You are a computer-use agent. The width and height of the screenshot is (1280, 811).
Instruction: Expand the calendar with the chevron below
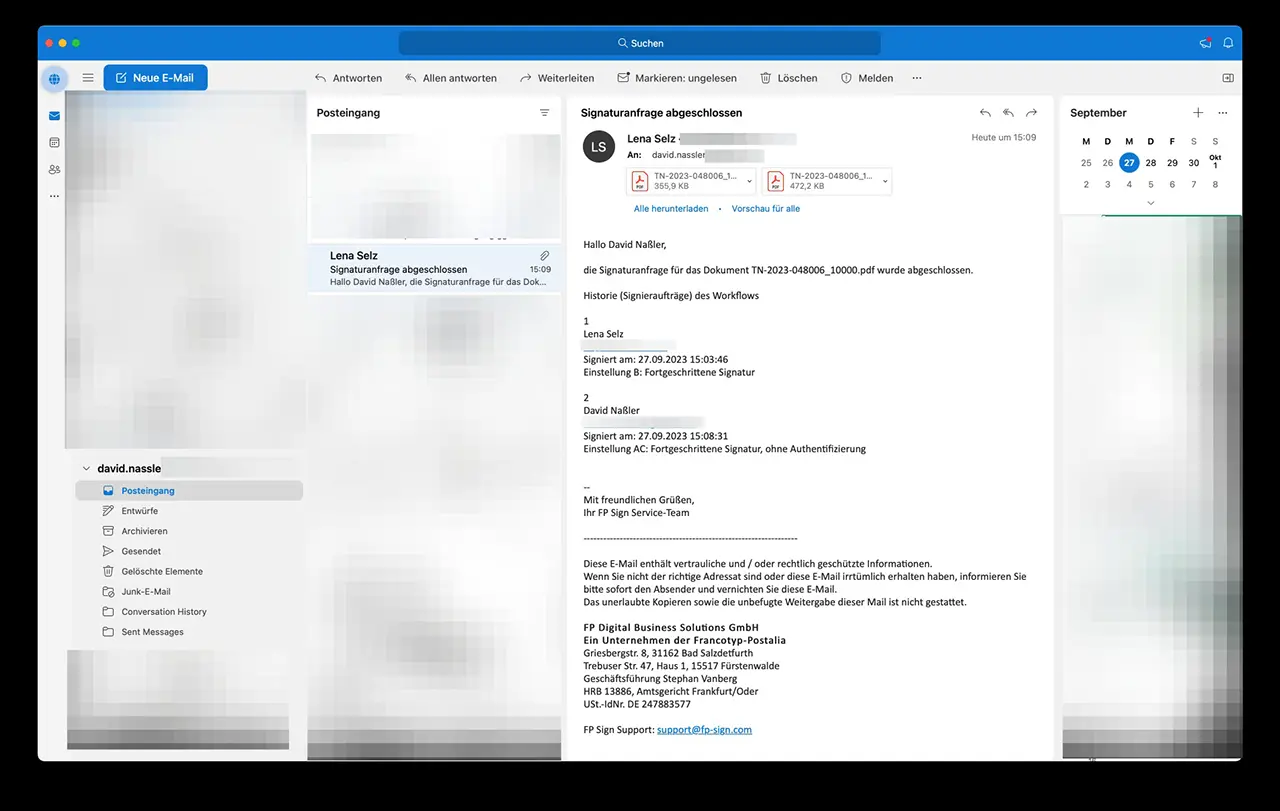(1150, 203)
